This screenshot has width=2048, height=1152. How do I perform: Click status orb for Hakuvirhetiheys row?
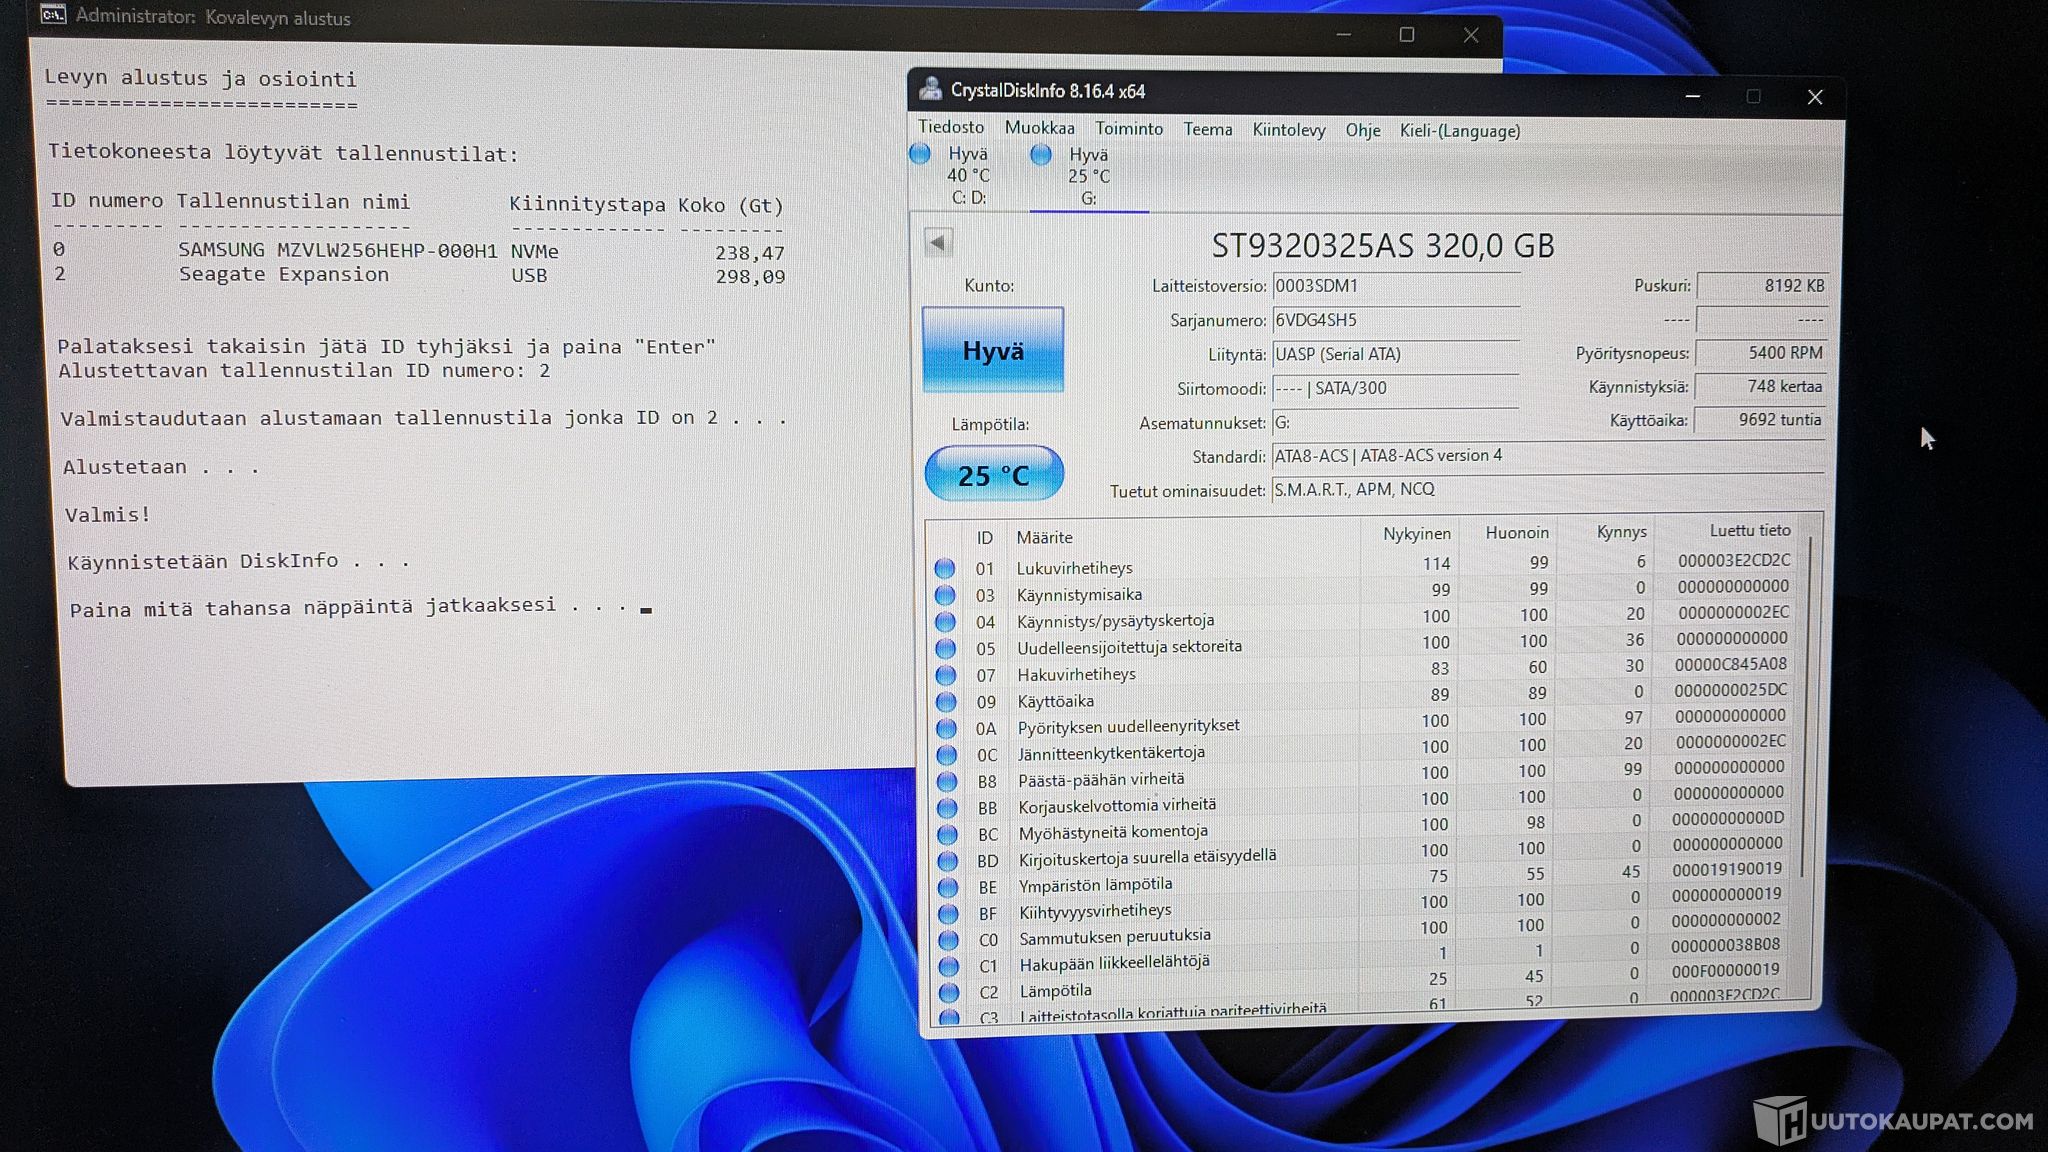945,675
